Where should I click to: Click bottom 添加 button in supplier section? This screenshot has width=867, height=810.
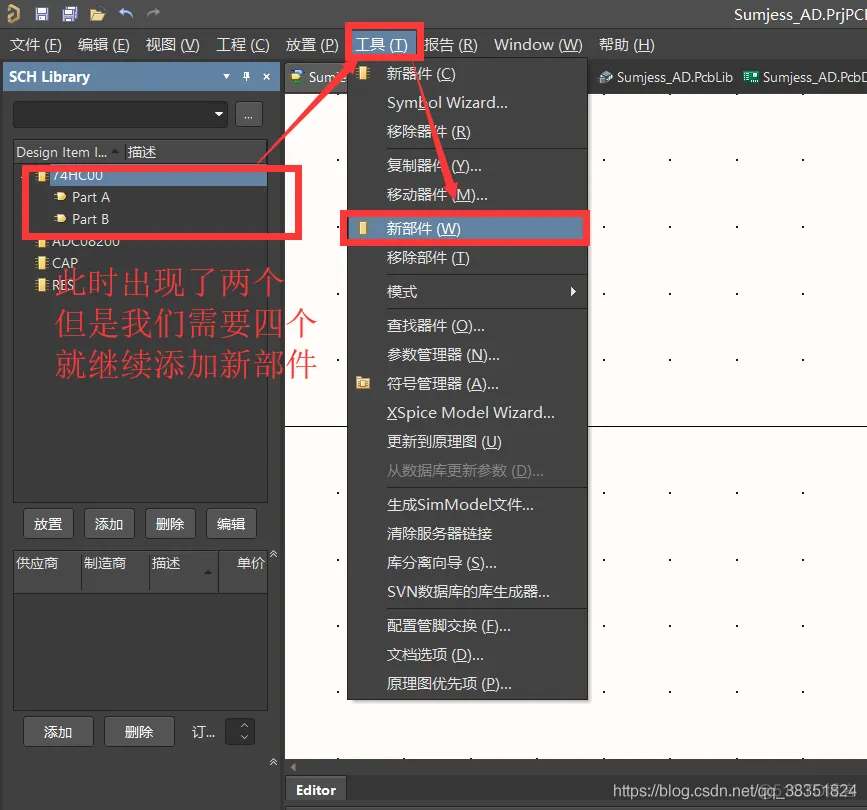tap(58, 732)
